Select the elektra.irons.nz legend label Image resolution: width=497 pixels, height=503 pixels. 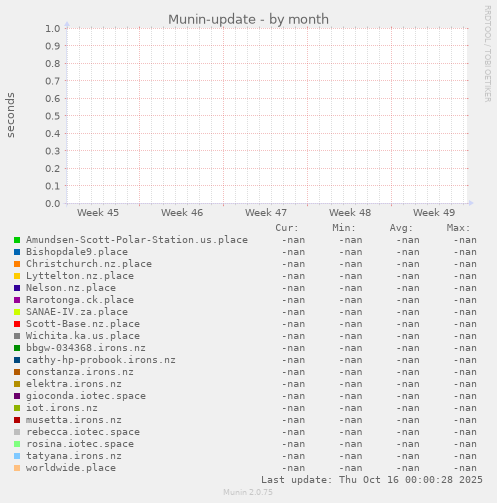pyautogui.click(x=74, y=384)
